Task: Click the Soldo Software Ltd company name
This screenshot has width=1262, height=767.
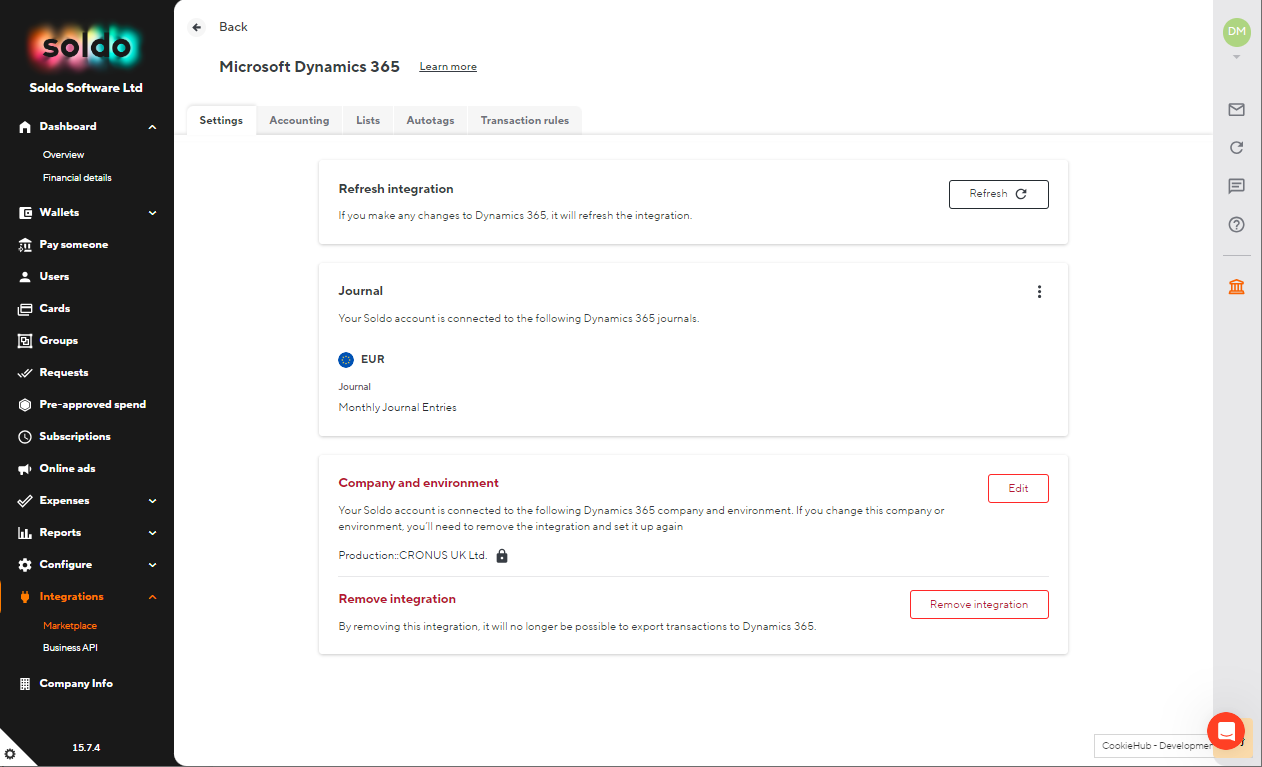Action: coord(86,88)
